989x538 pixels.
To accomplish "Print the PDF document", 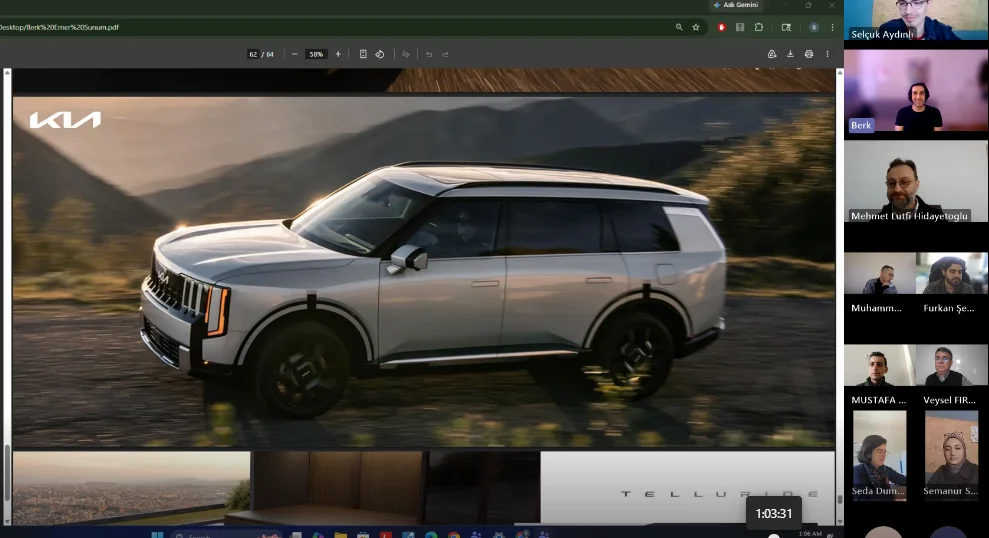I will (809, 54).
